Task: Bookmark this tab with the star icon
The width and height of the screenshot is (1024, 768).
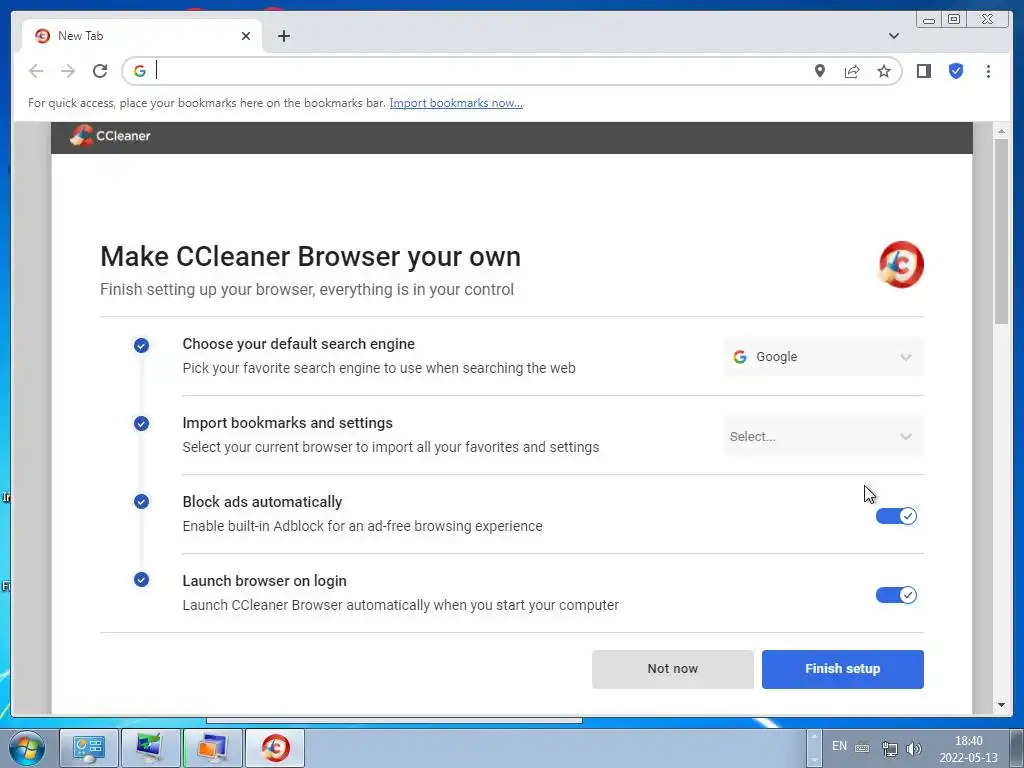Action: point(884,71)
